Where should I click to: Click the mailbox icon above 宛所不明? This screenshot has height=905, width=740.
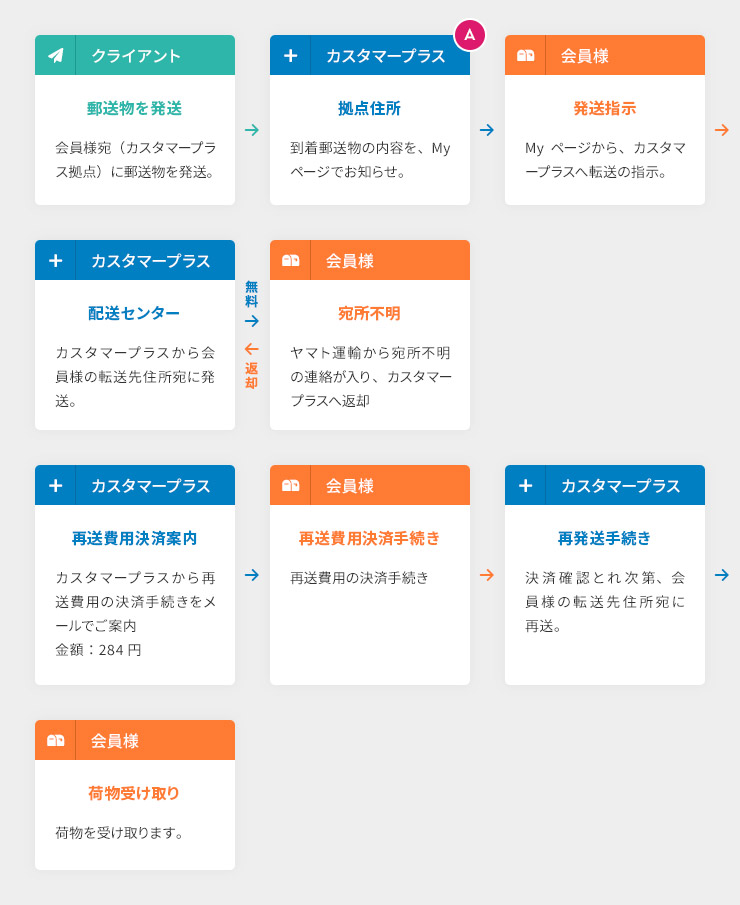[x=290, y=260]
